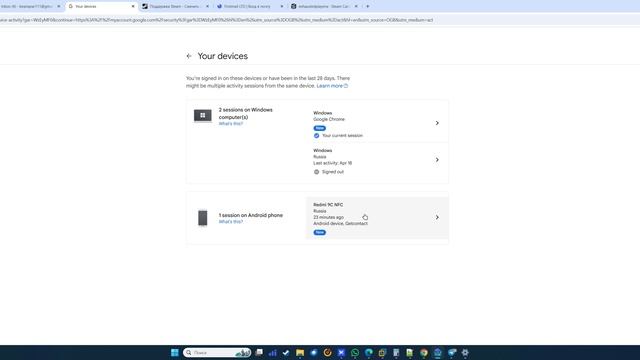Open Google Chrome from the taskbar

(x=424, y=353)
